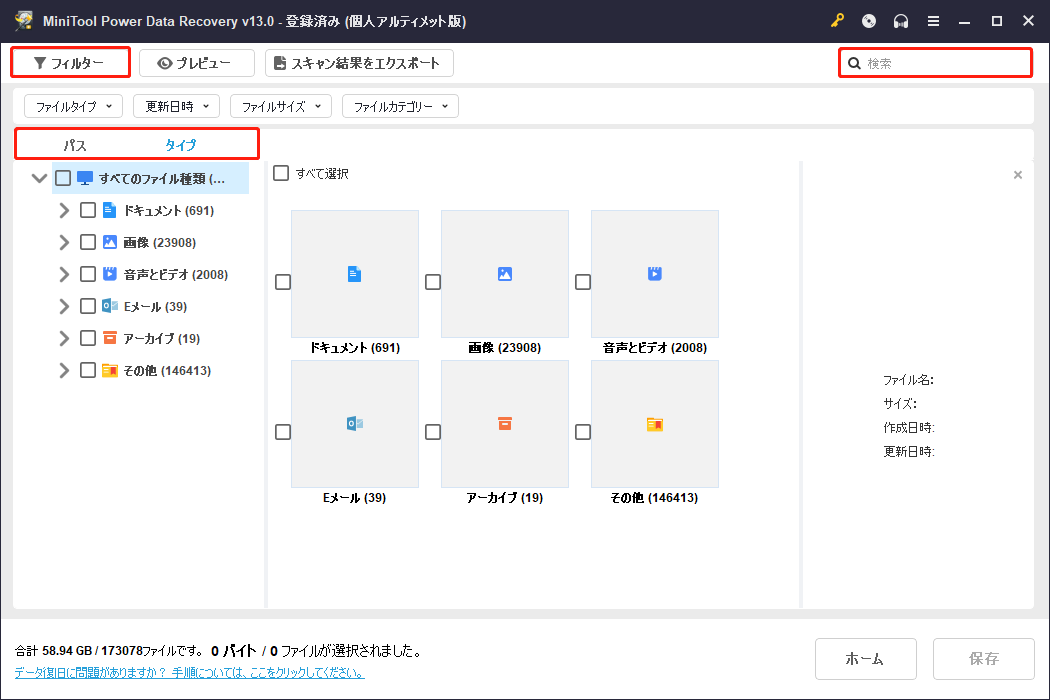Tick checkbox beside 音声とビデオ thumbnail
The width and height of the screenshot is (1050, 700).
[x=583, y=282]
